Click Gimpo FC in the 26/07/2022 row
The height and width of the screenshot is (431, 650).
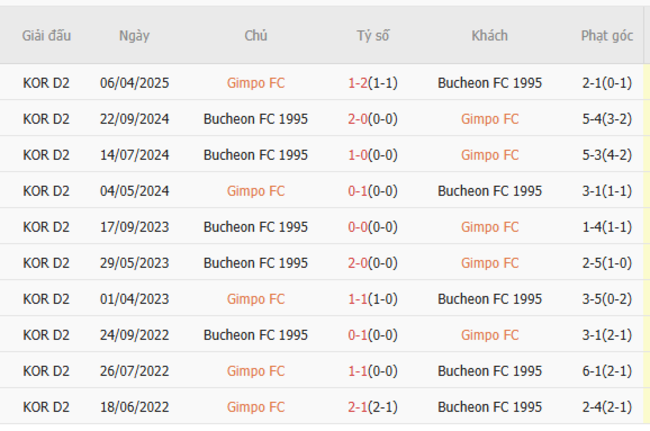point(256,371)
